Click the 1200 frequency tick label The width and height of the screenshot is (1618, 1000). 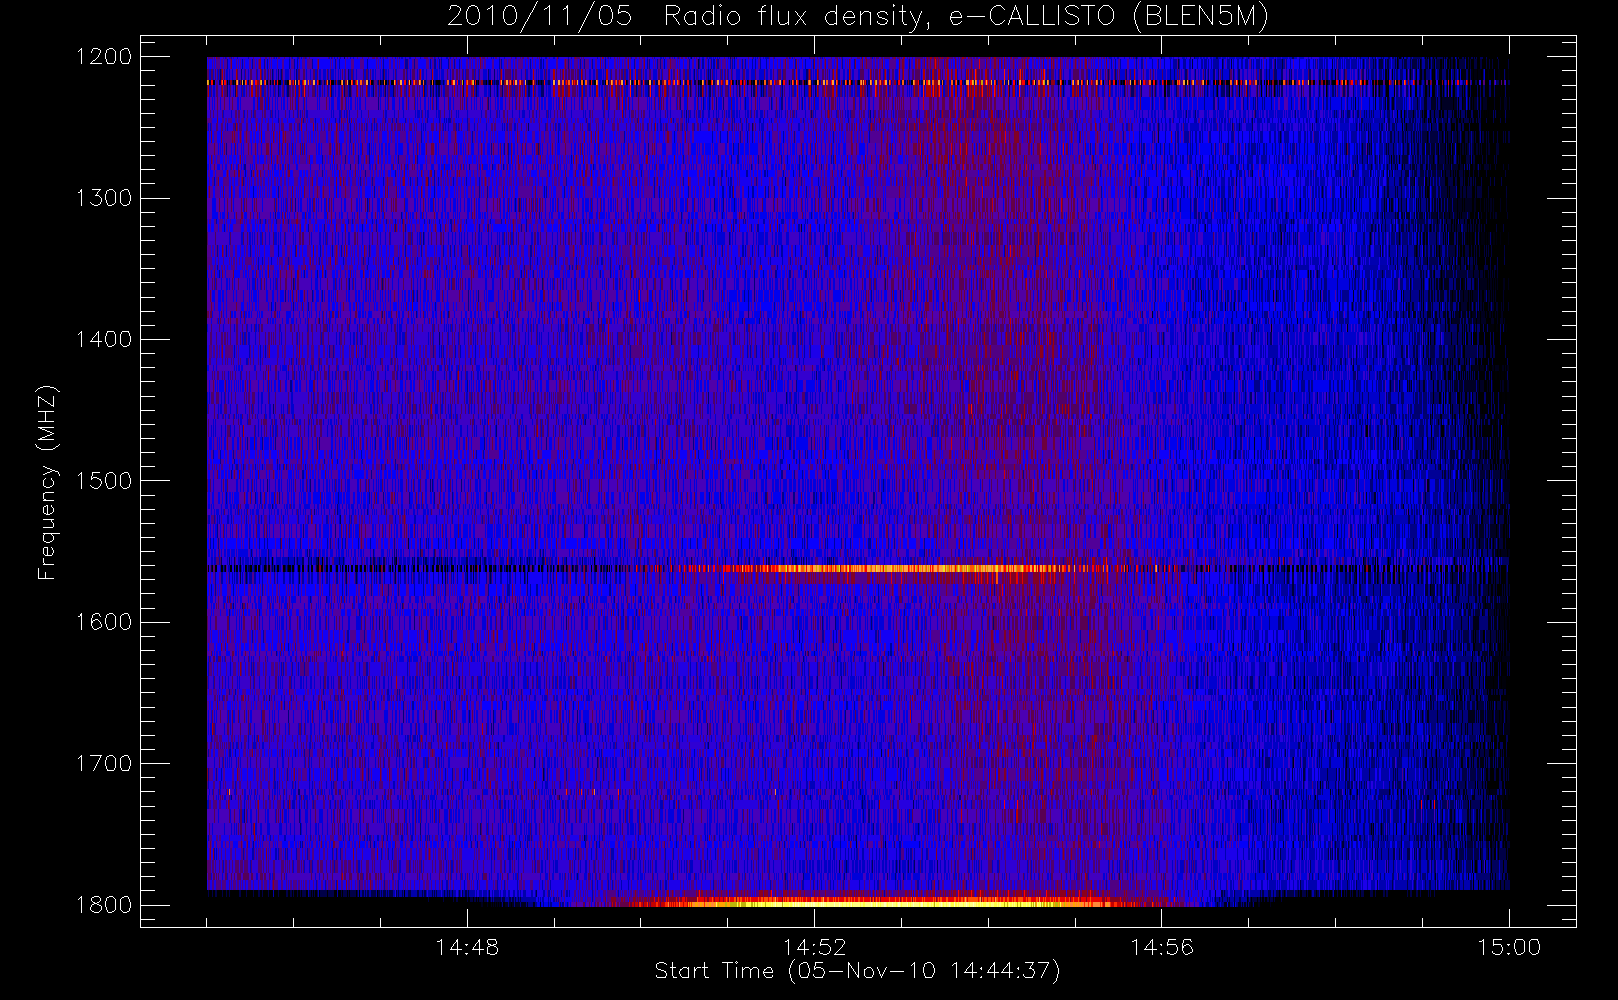click(x=104, y=57)
